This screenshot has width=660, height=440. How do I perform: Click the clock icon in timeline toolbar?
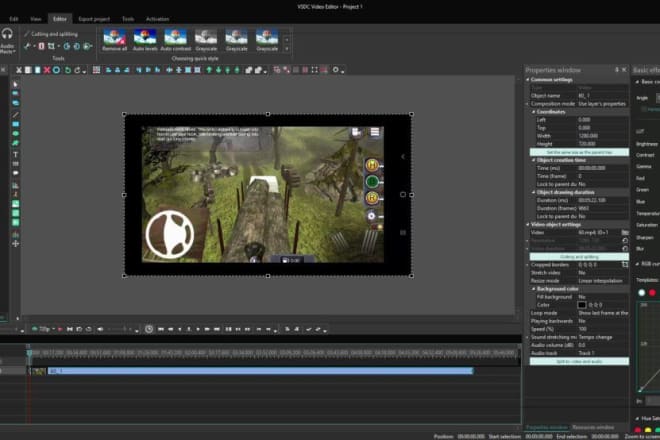tap(149, 329)
